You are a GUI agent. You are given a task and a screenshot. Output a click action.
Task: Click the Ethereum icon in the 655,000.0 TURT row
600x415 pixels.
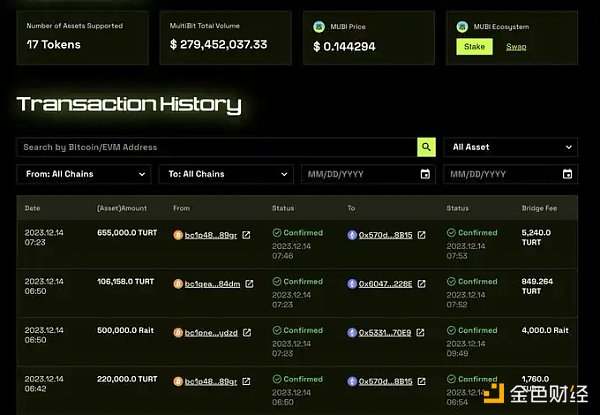[352, 235]
